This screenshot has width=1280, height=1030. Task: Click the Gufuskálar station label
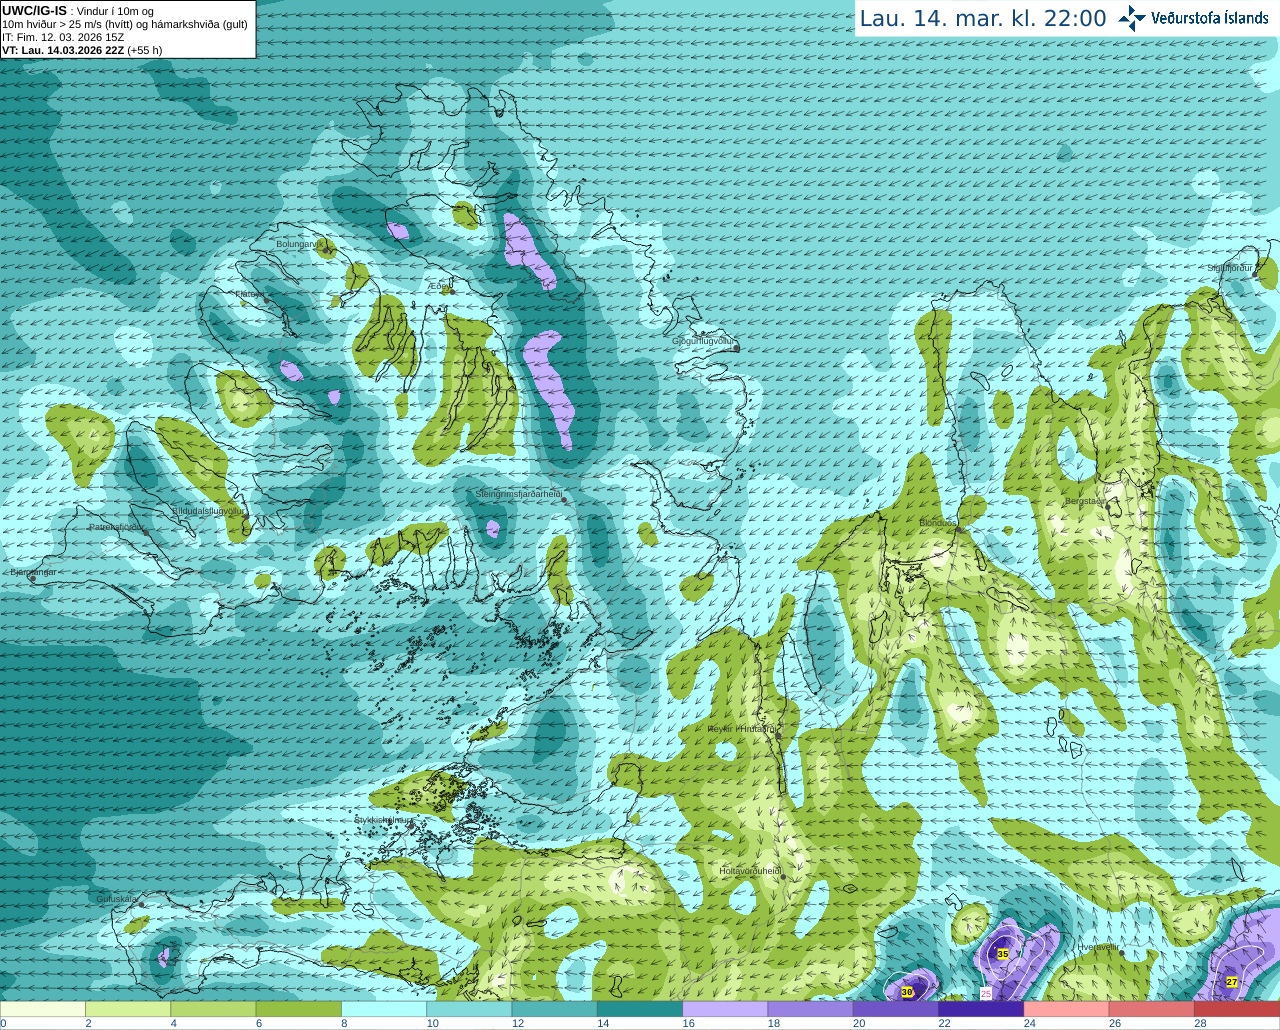coord(116,899)
